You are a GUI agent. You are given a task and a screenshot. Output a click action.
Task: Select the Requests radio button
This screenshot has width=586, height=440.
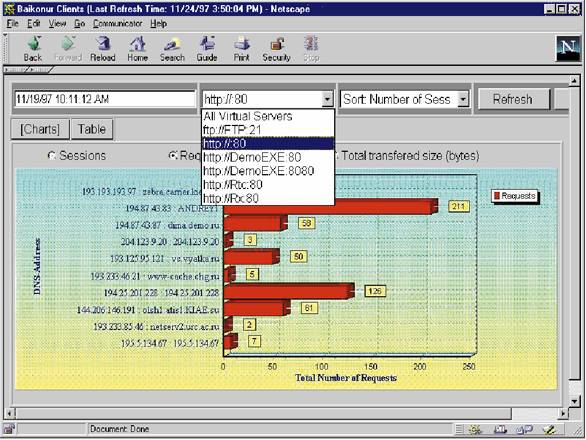[x=173, y=155]
